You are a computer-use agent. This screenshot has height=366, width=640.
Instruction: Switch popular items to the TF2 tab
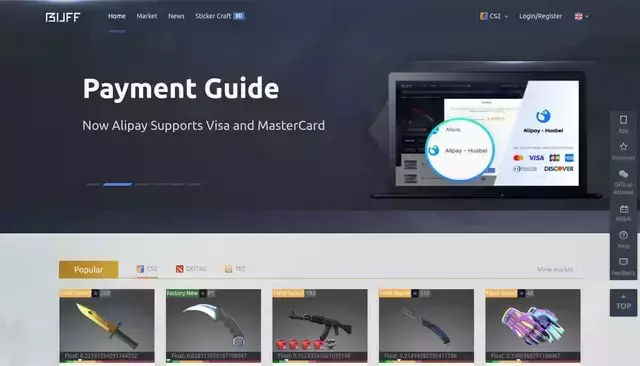point(235,269)
